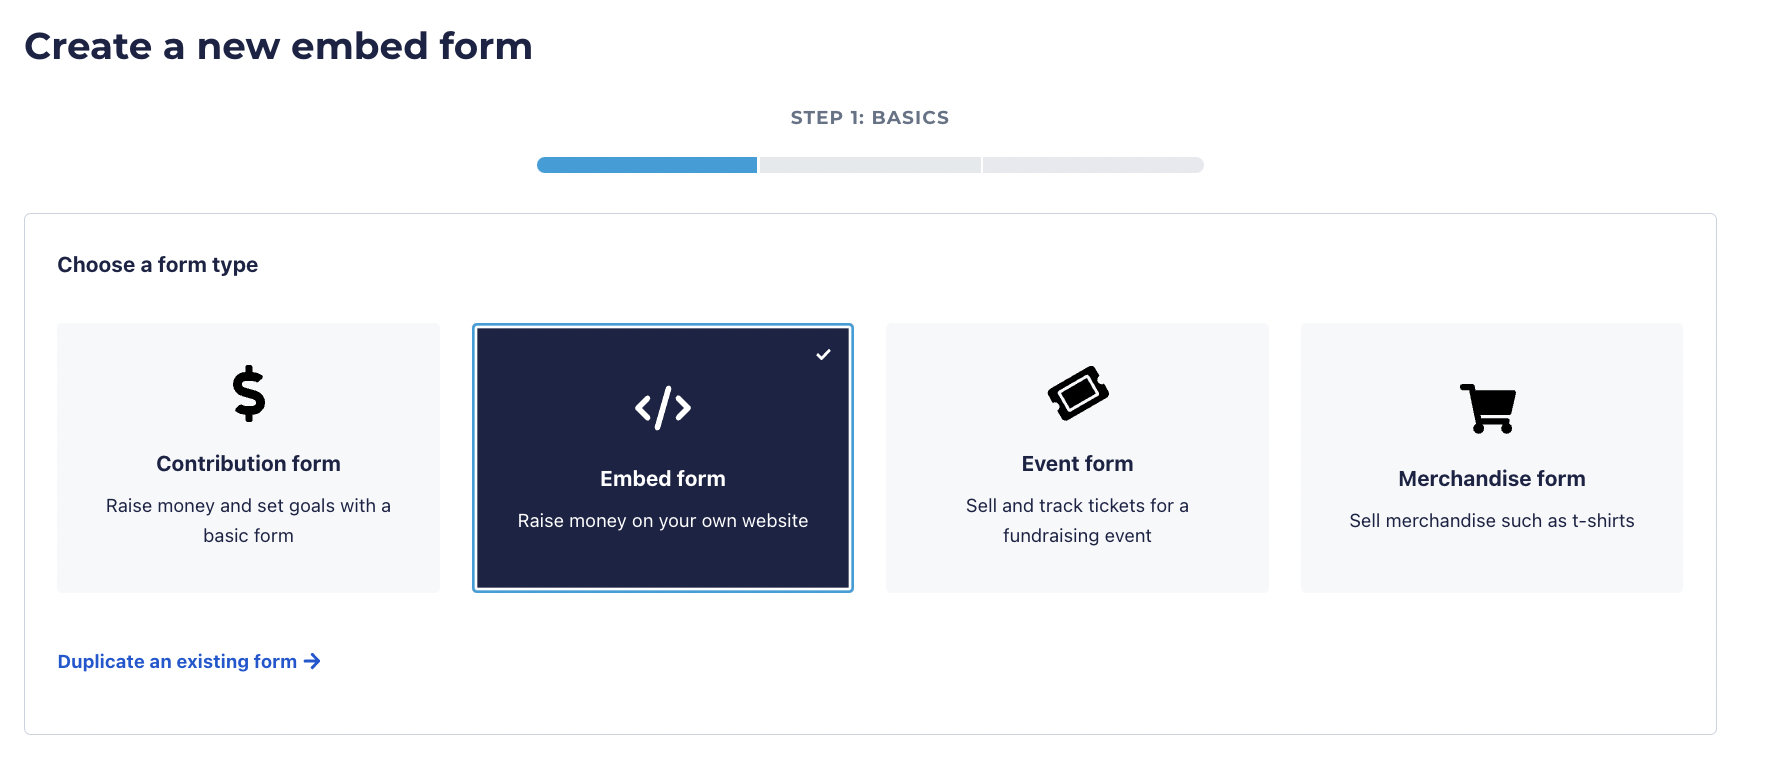
Task: Click the embed code brackets icon
Action: [x=663, y=408]
